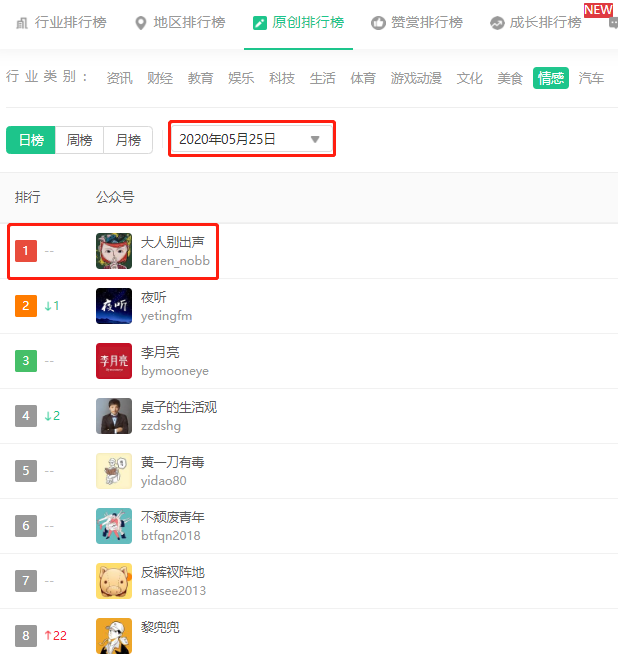The width and height of the screenshot is (618, 662).
Task: Open 桌子的生活观 account name link
Action: click(x=179, y=407)
